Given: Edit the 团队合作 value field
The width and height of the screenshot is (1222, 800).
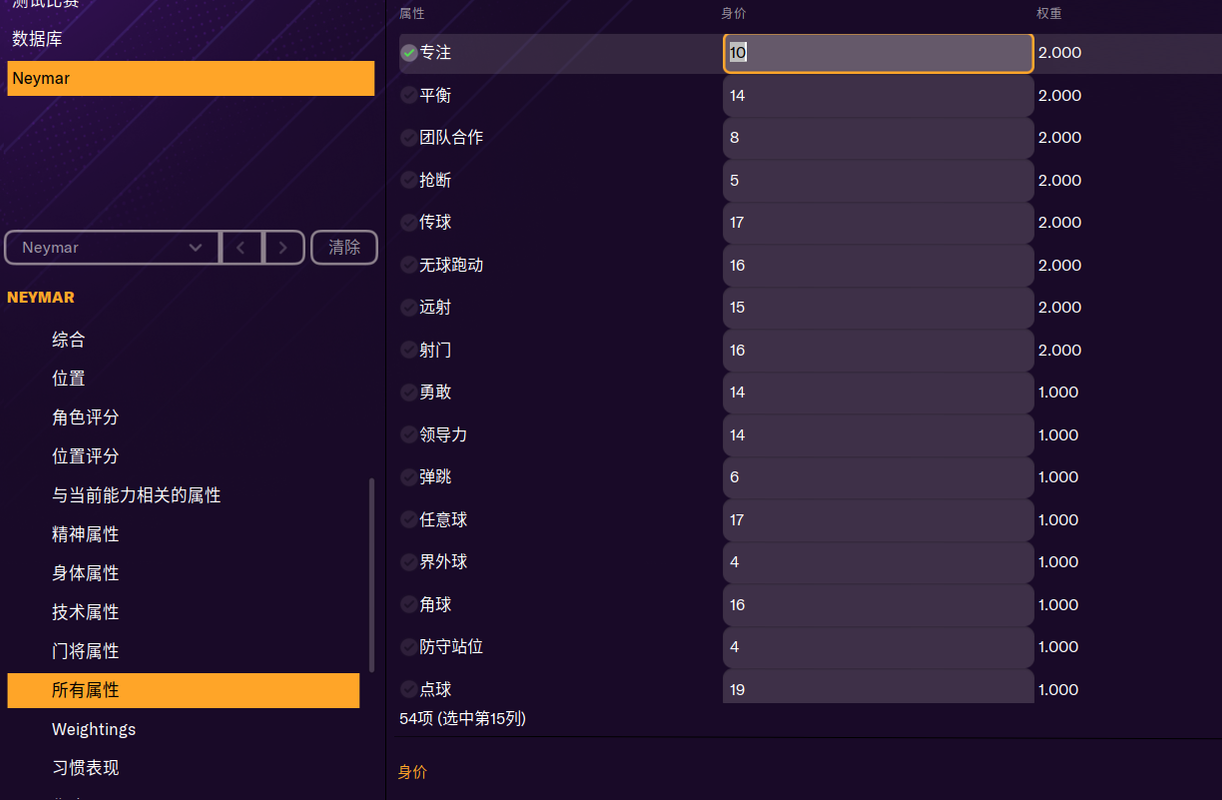Looking at the screenshot, I should (878, 138).
